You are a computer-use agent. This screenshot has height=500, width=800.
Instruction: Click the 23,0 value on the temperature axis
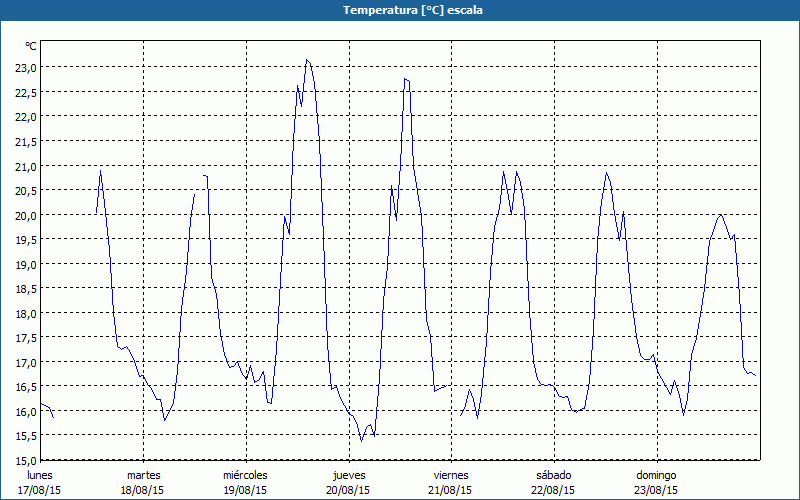click(x=25, y=67)
